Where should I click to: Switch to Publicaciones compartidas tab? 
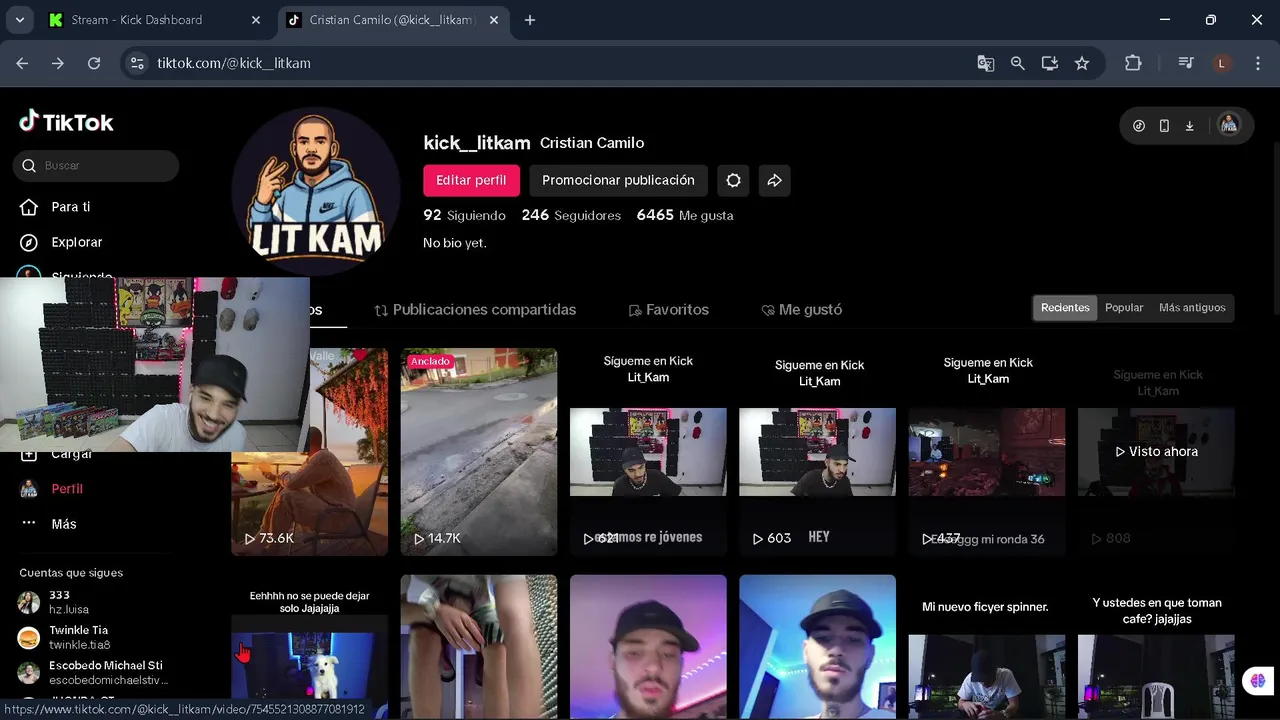[475, 310]
